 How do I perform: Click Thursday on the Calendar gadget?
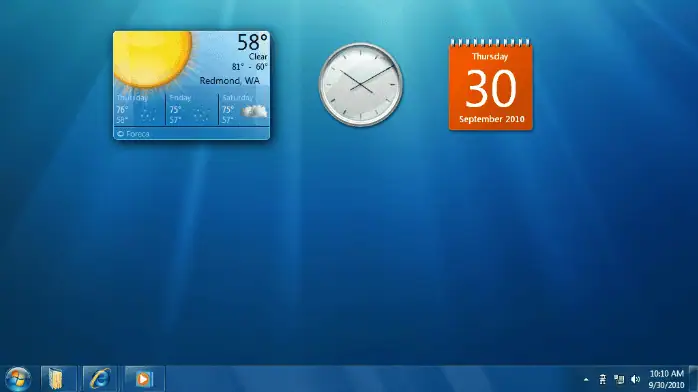[490, 57]
